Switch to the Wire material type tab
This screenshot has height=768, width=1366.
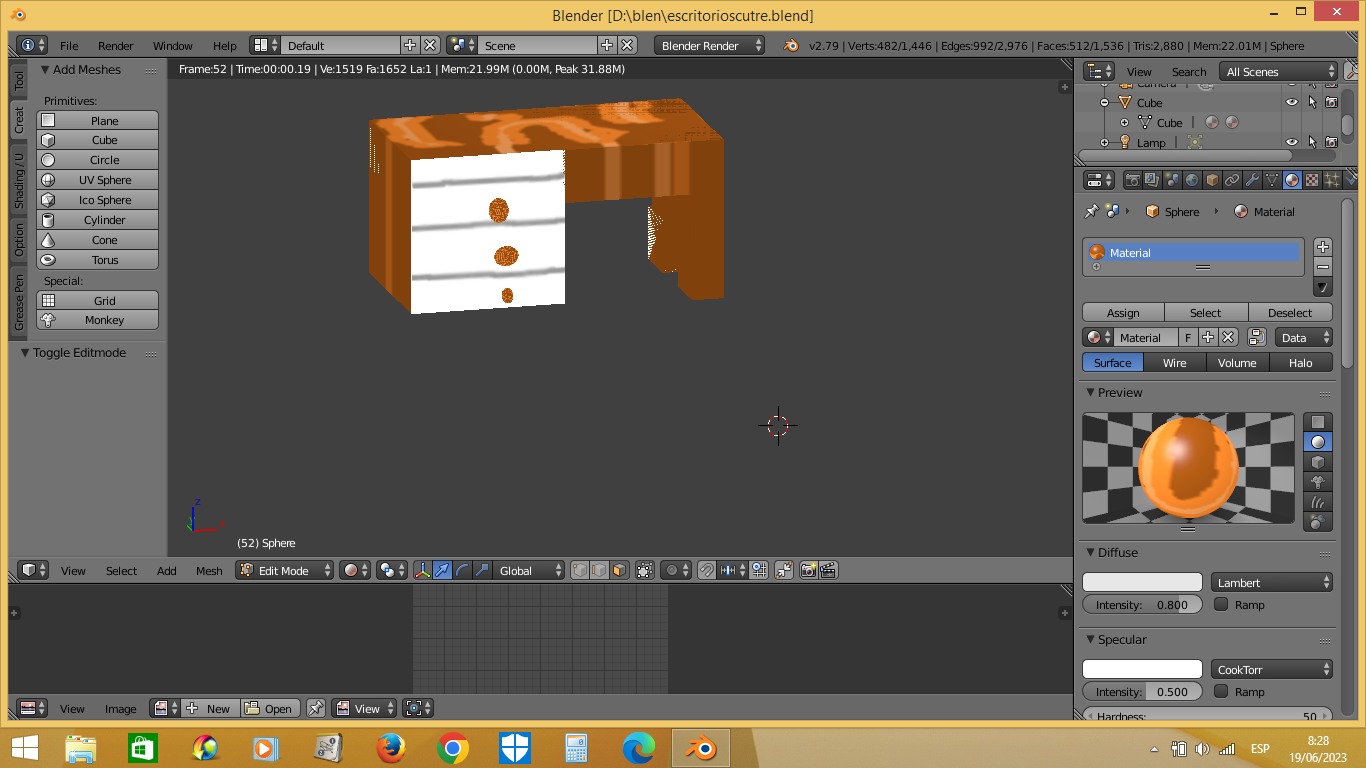[x=1174, y=362]
